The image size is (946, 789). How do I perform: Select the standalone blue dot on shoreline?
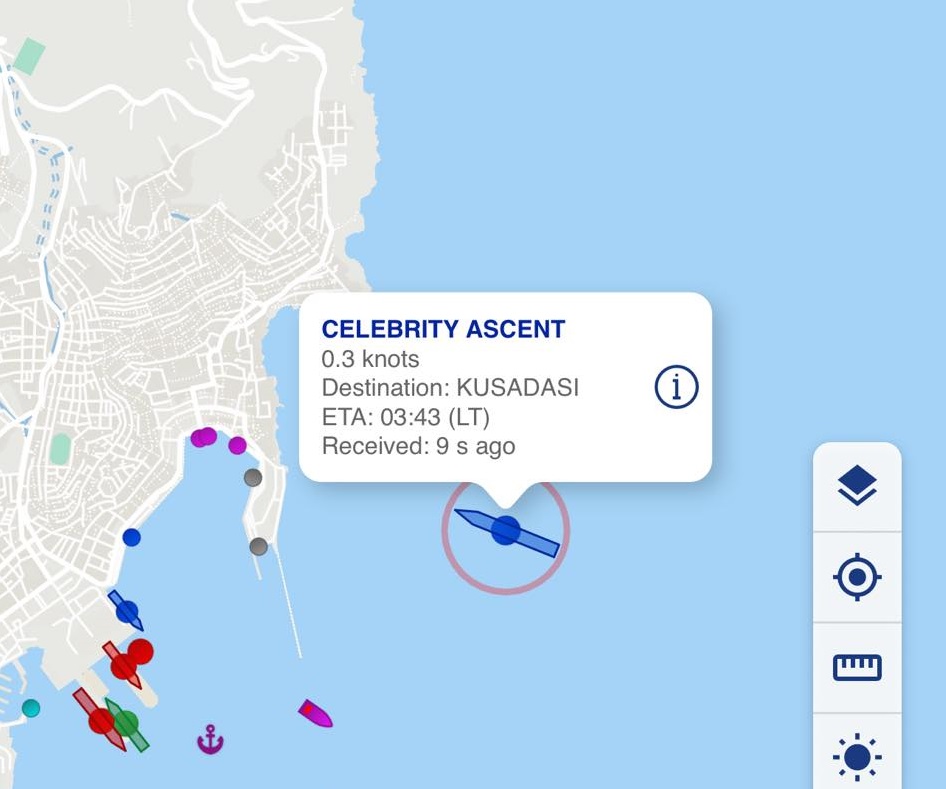[x=131, y=537]
